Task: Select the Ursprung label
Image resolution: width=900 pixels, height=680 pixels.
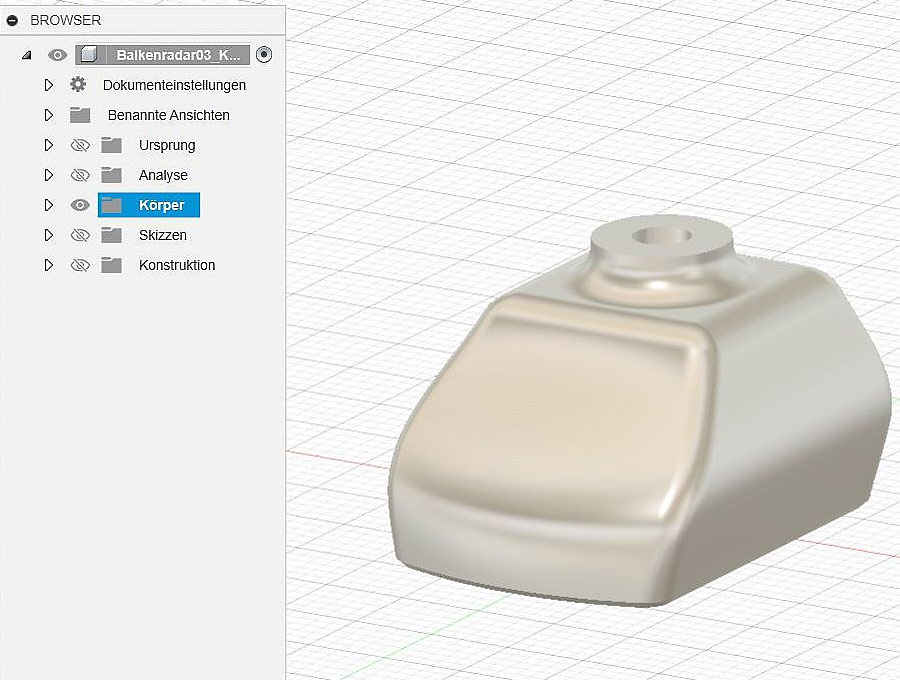Action: tap(166, 145)
